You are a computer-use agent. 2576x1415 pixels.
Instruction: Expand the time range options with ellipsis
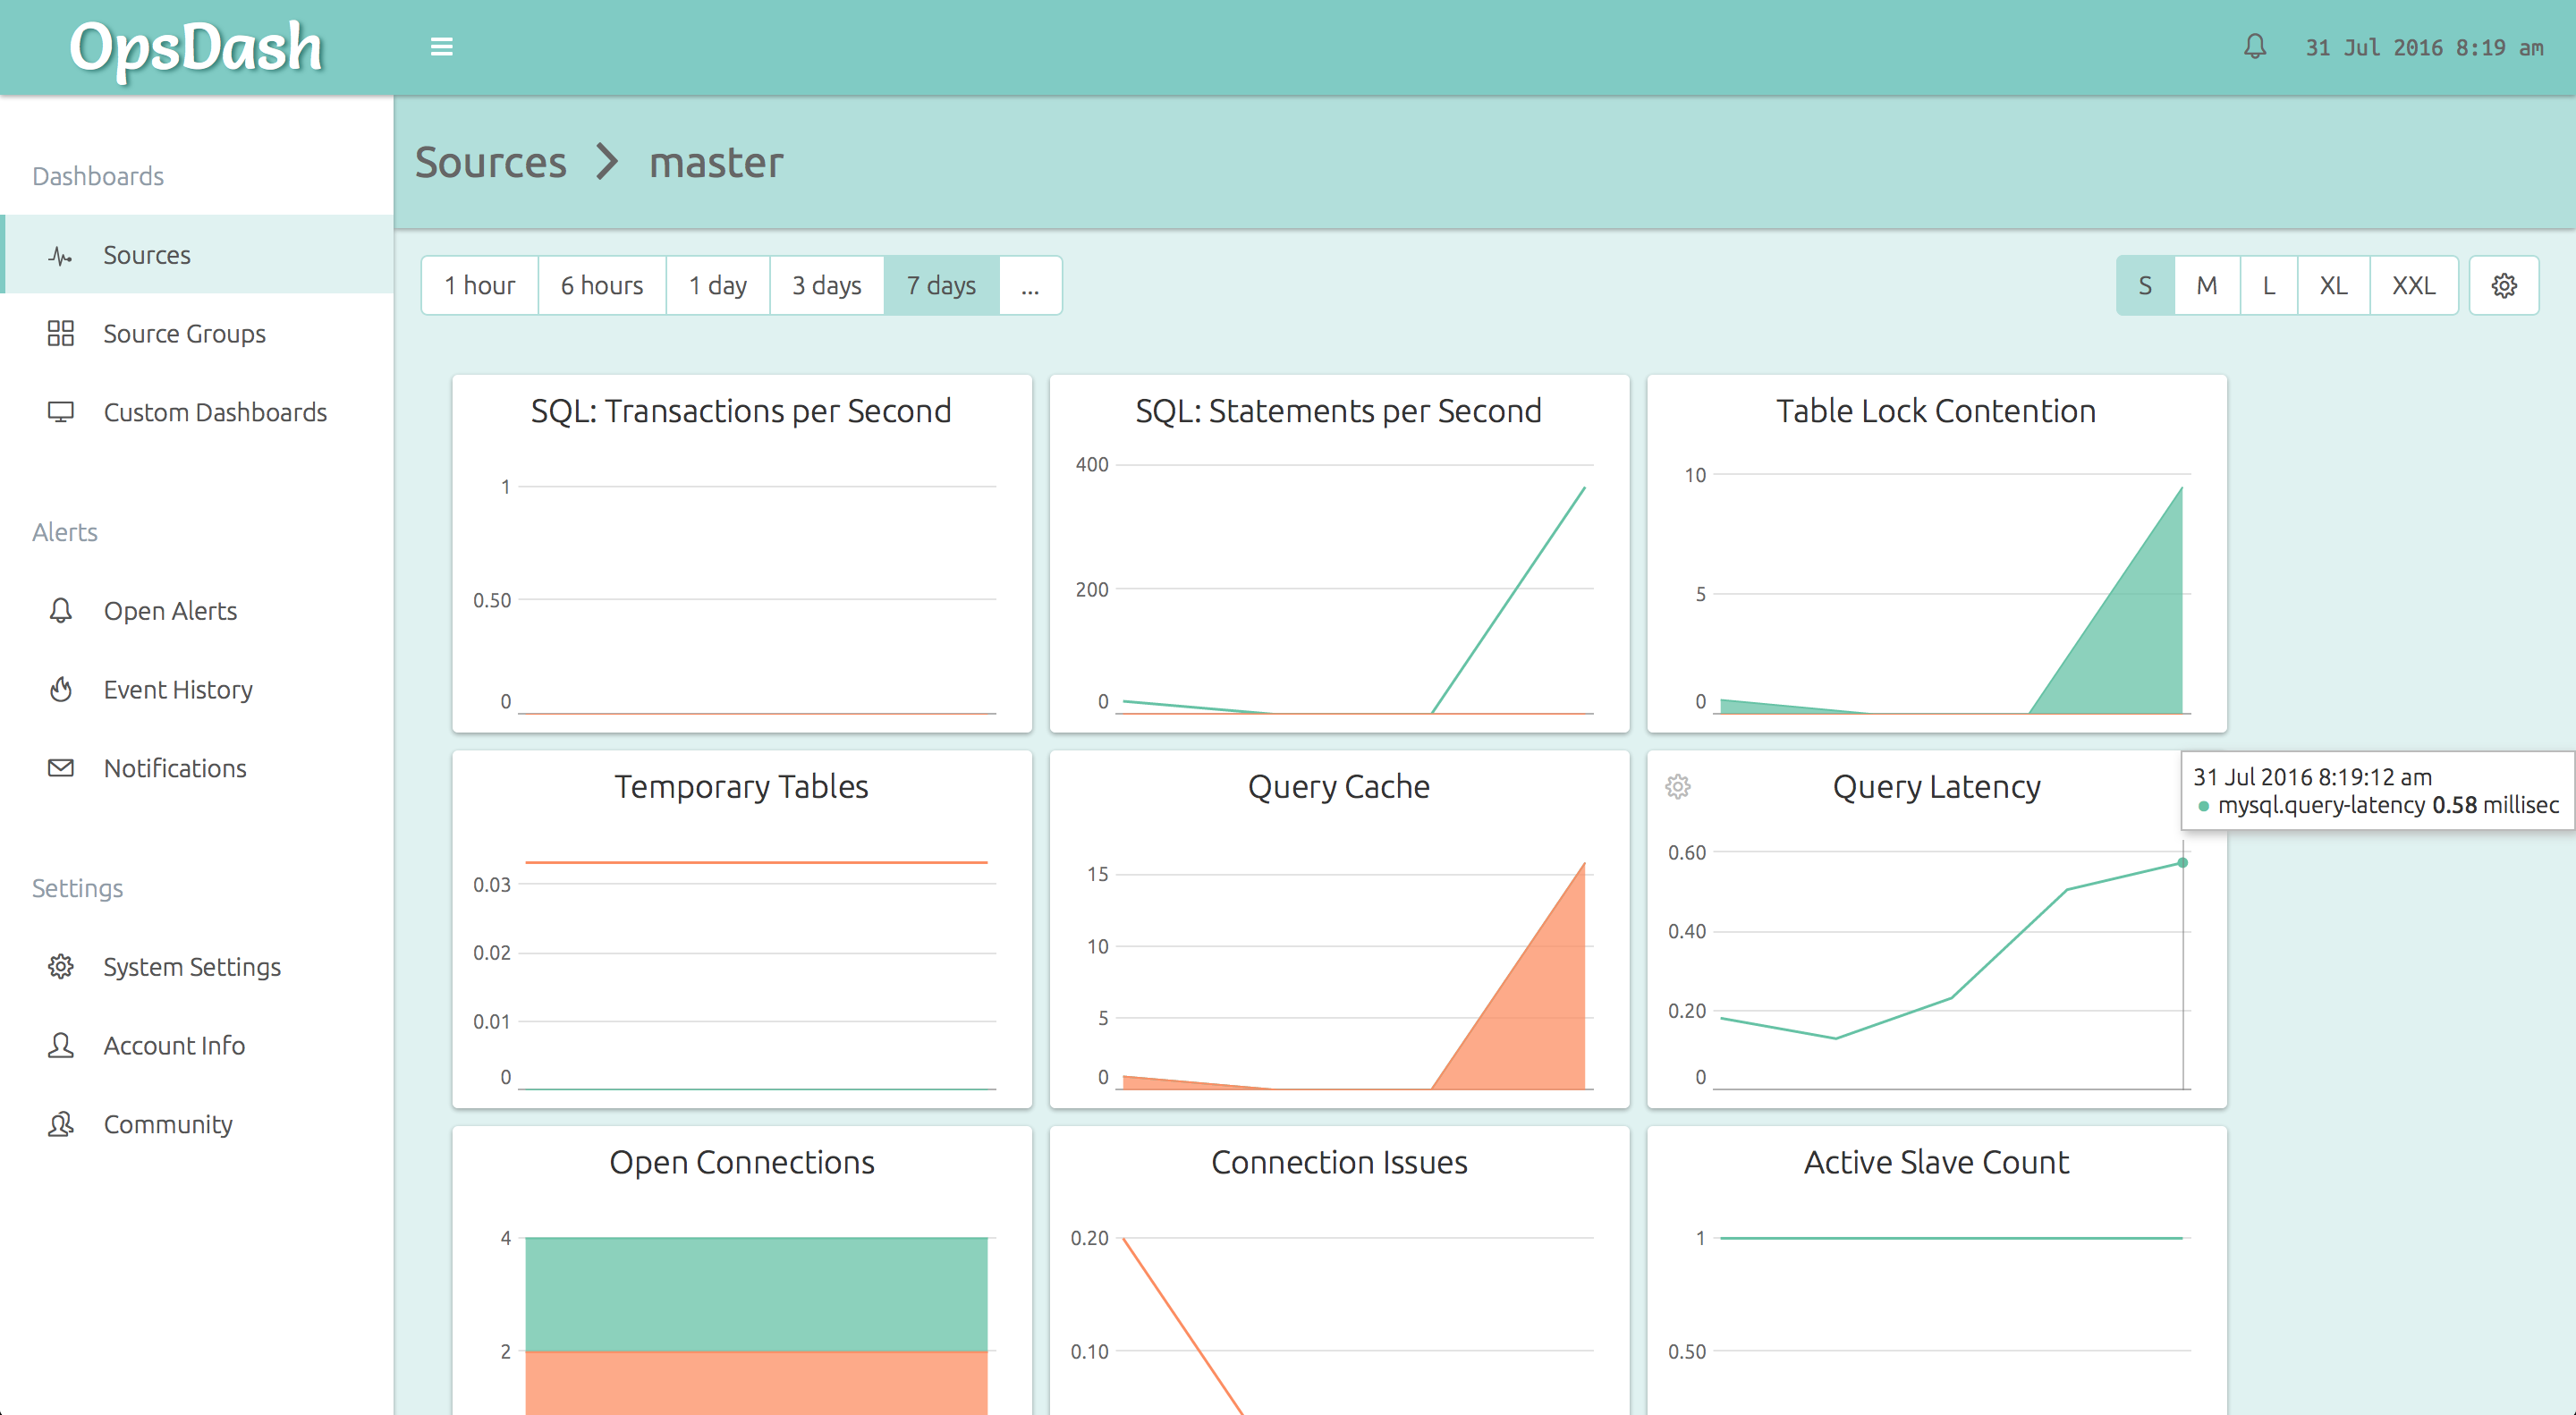[1030, 286]
